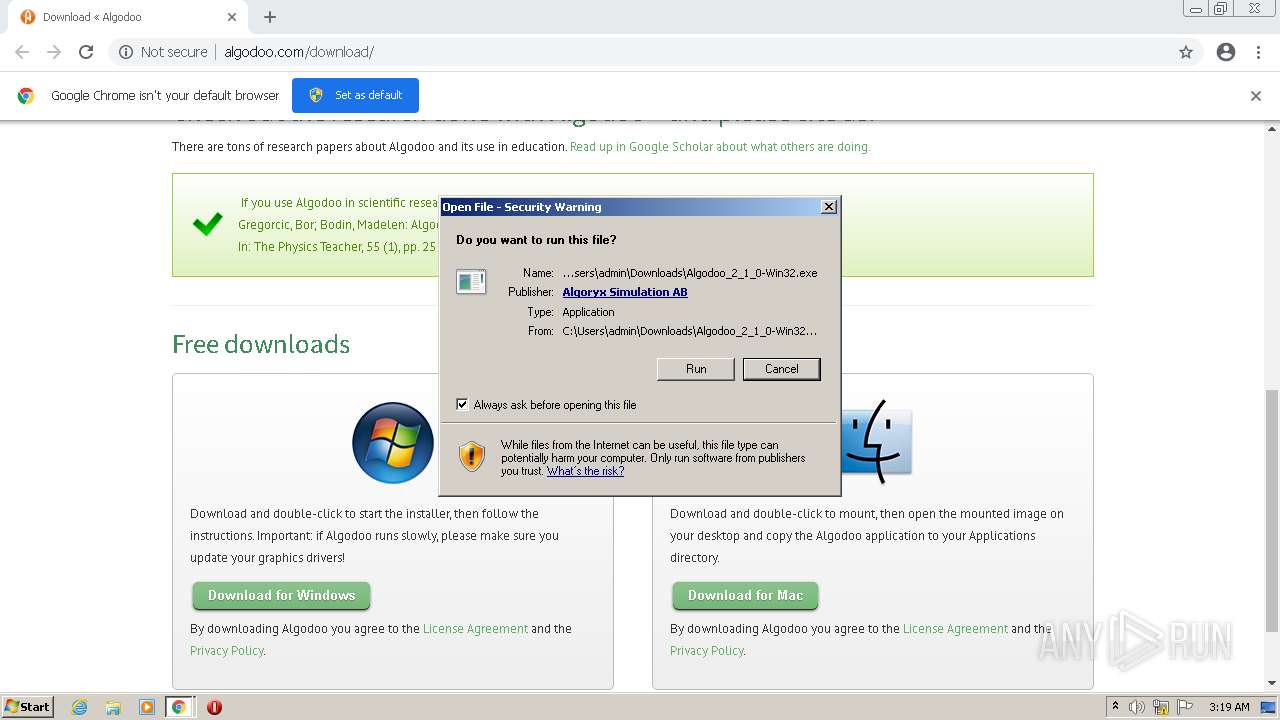Open the License Agreement link under Mac download
The height and width of the screenshot is (720, 1280).
(x=955, y=629)
